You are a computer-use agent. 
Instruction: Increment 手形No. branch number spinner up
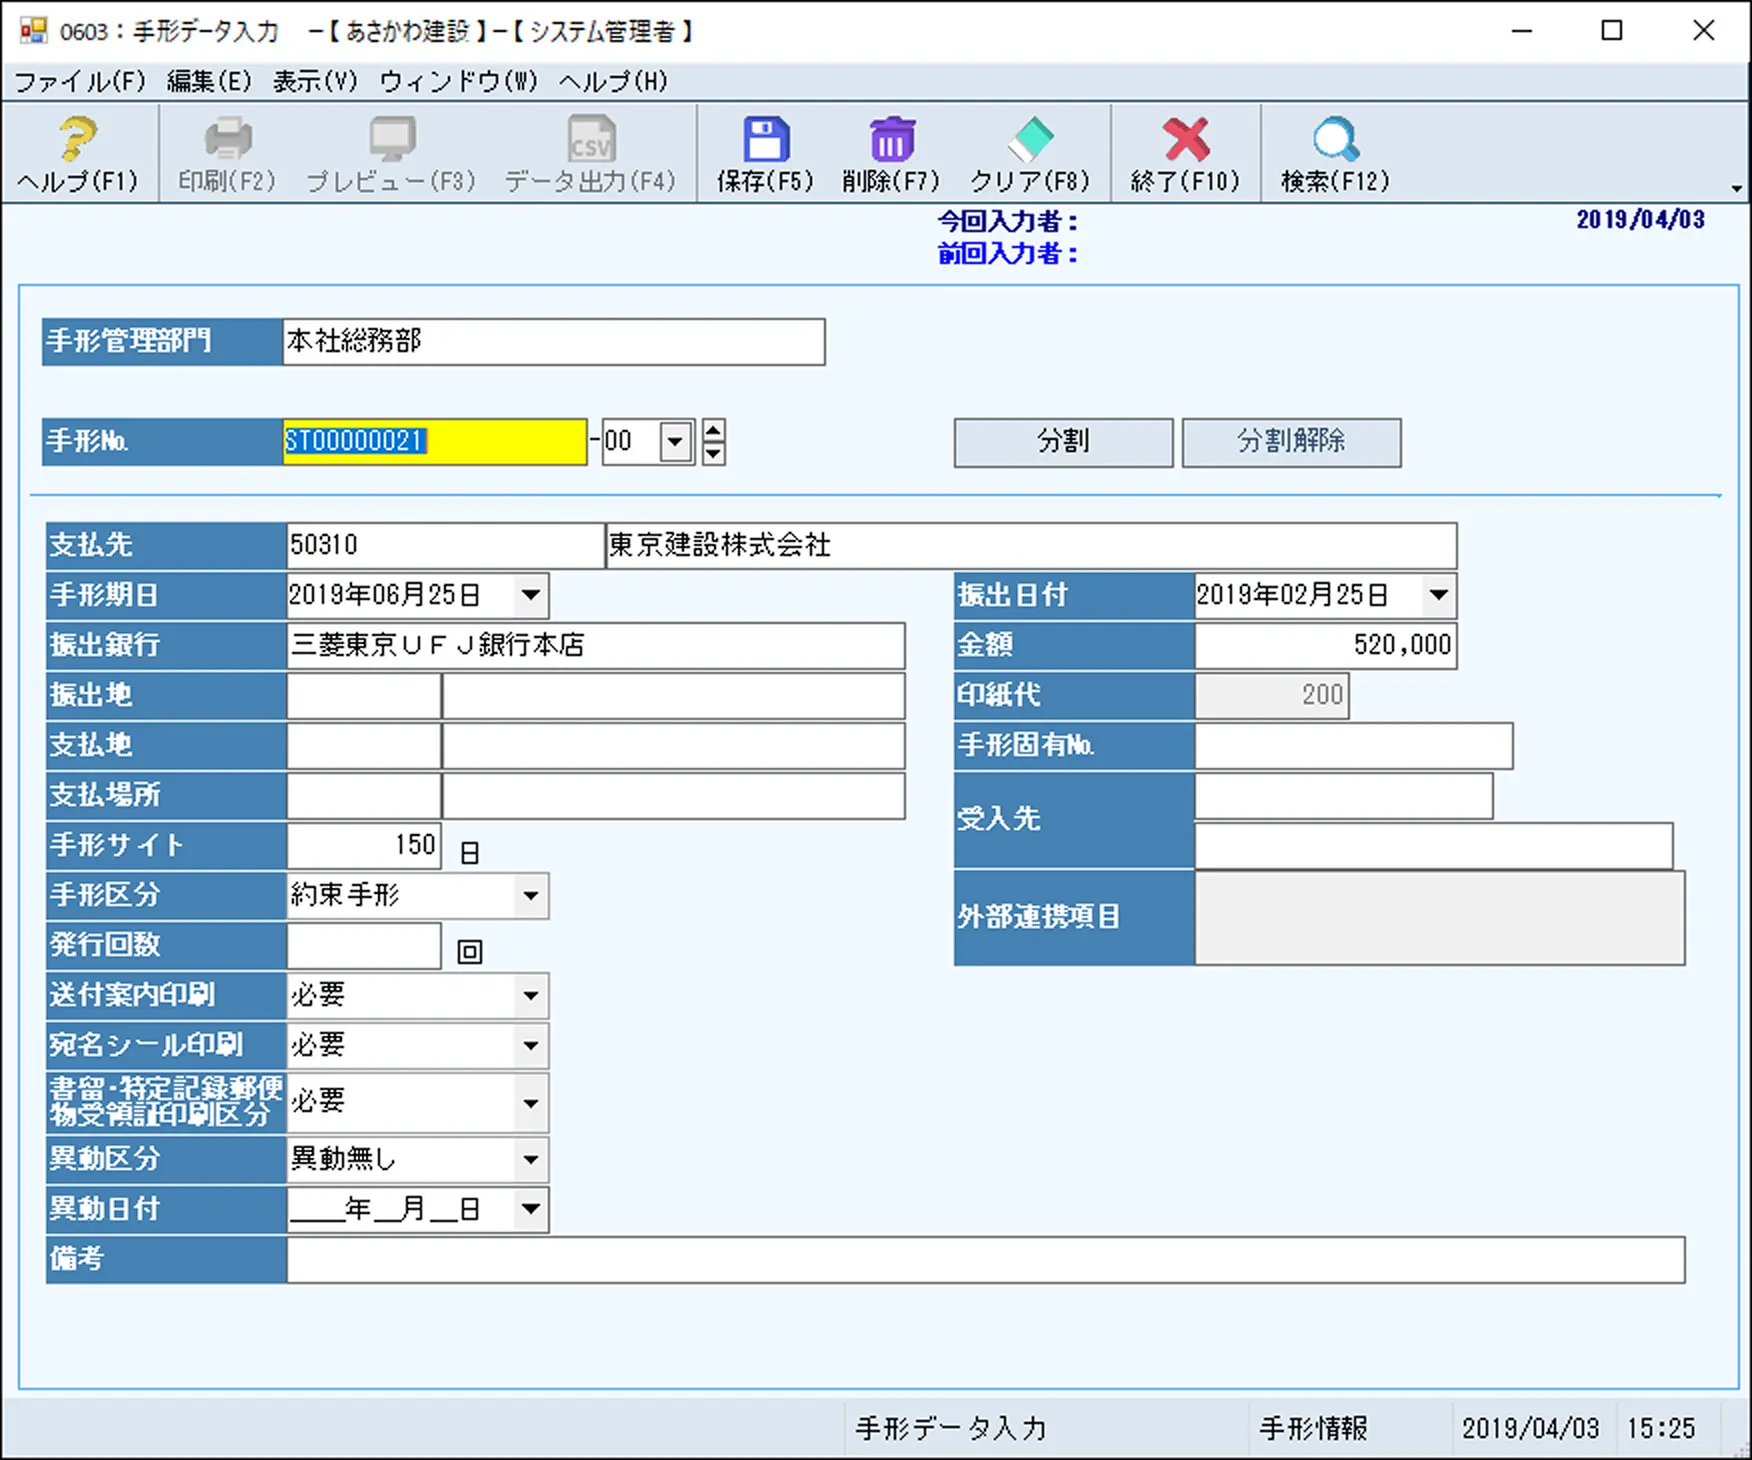click(713, 431)
